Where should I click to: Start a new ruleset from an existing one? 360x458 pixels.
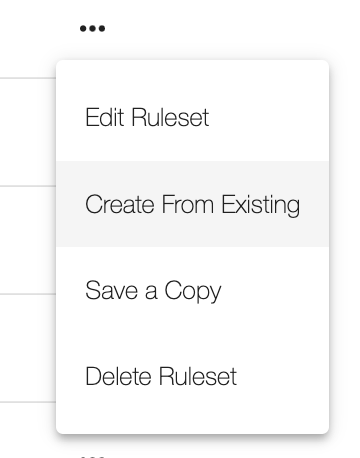tap(193, 204)
